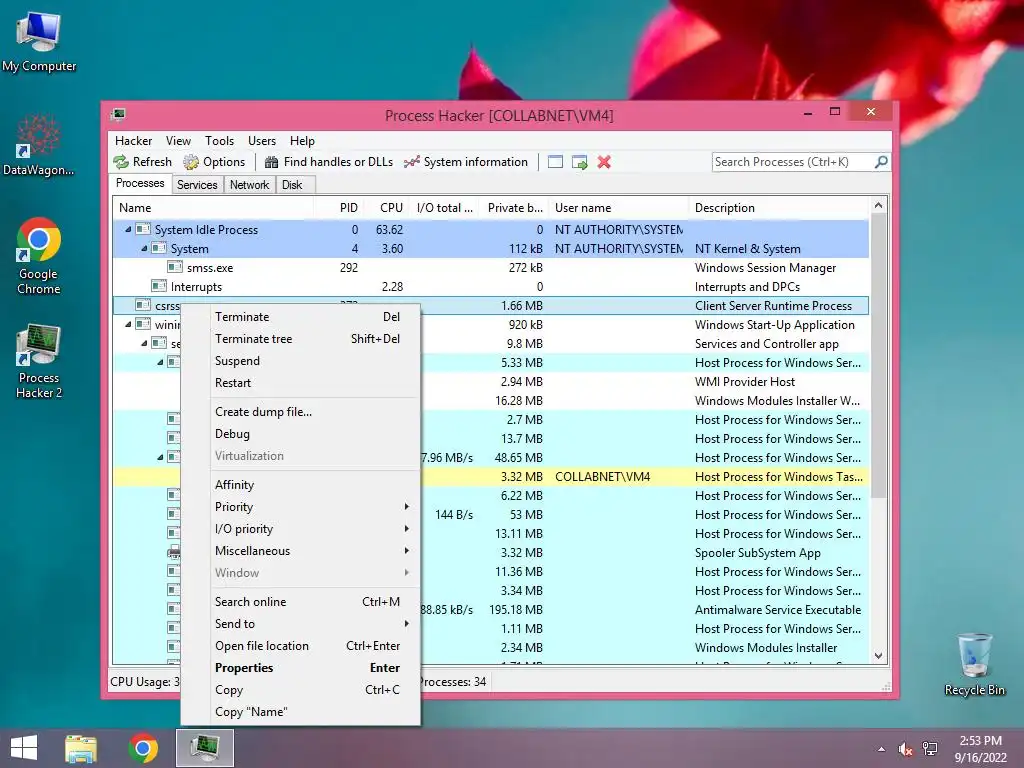
Task: Switch to the Network tab
Action: pos(249,185)
